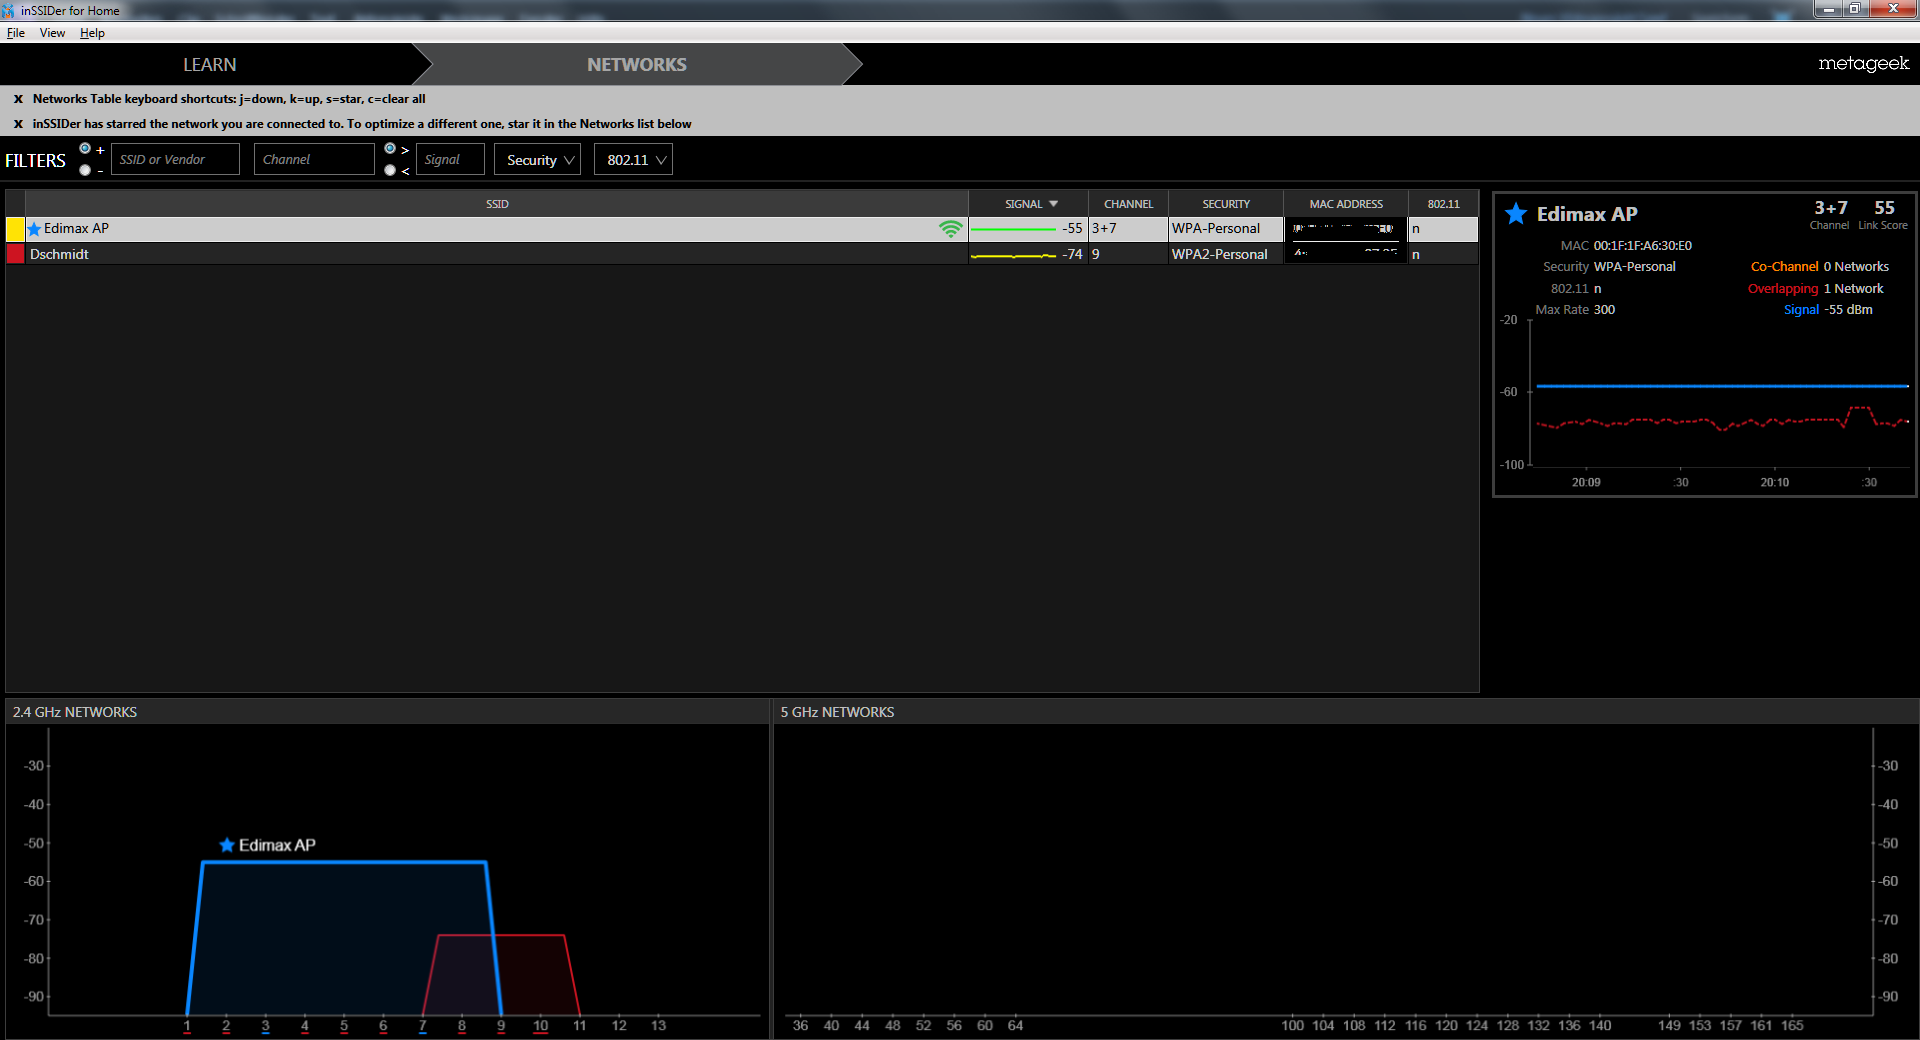Image resolution: width=1920 pixels, height=1040 pixels.
Task: Click the SSID or Vendor filter field
Action: (x=175, y=160)
